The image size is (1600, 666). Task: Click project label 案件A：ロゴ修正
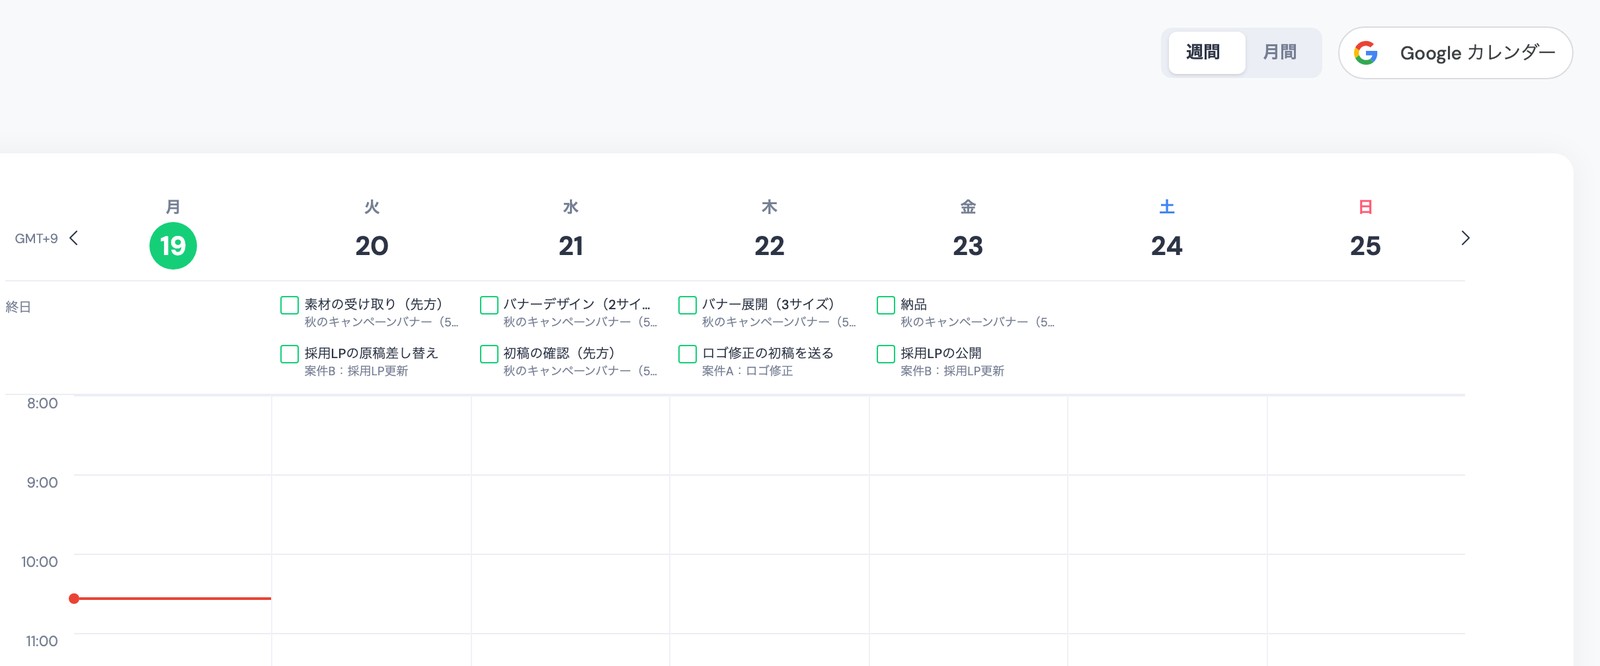click(x=747, y=371)
